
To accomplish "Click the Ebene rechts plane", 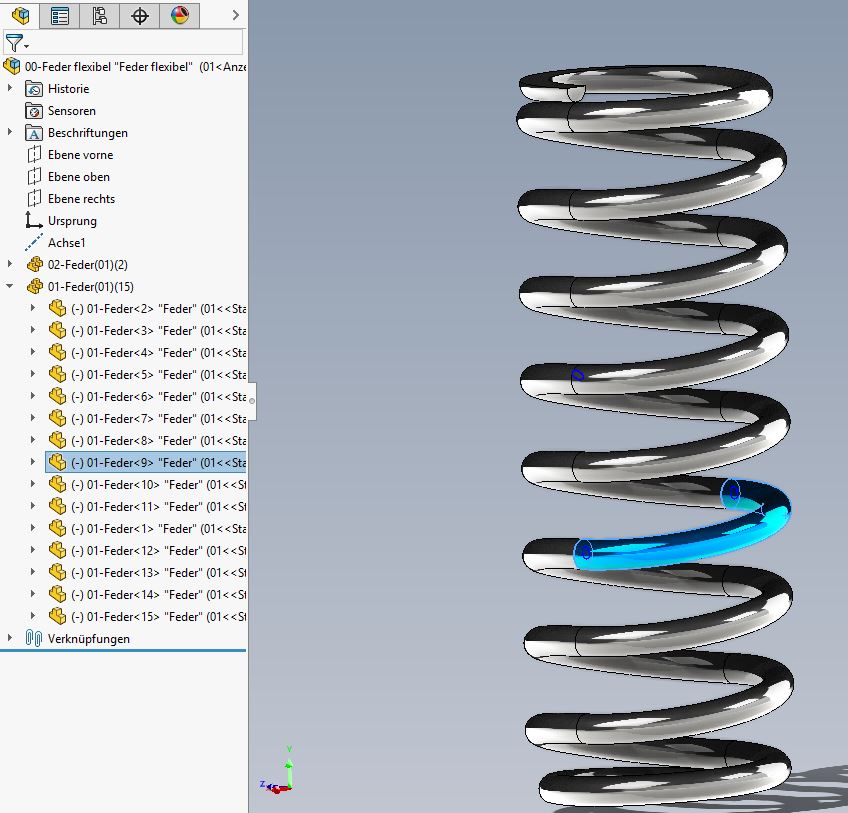I will [x=81, y=199].
